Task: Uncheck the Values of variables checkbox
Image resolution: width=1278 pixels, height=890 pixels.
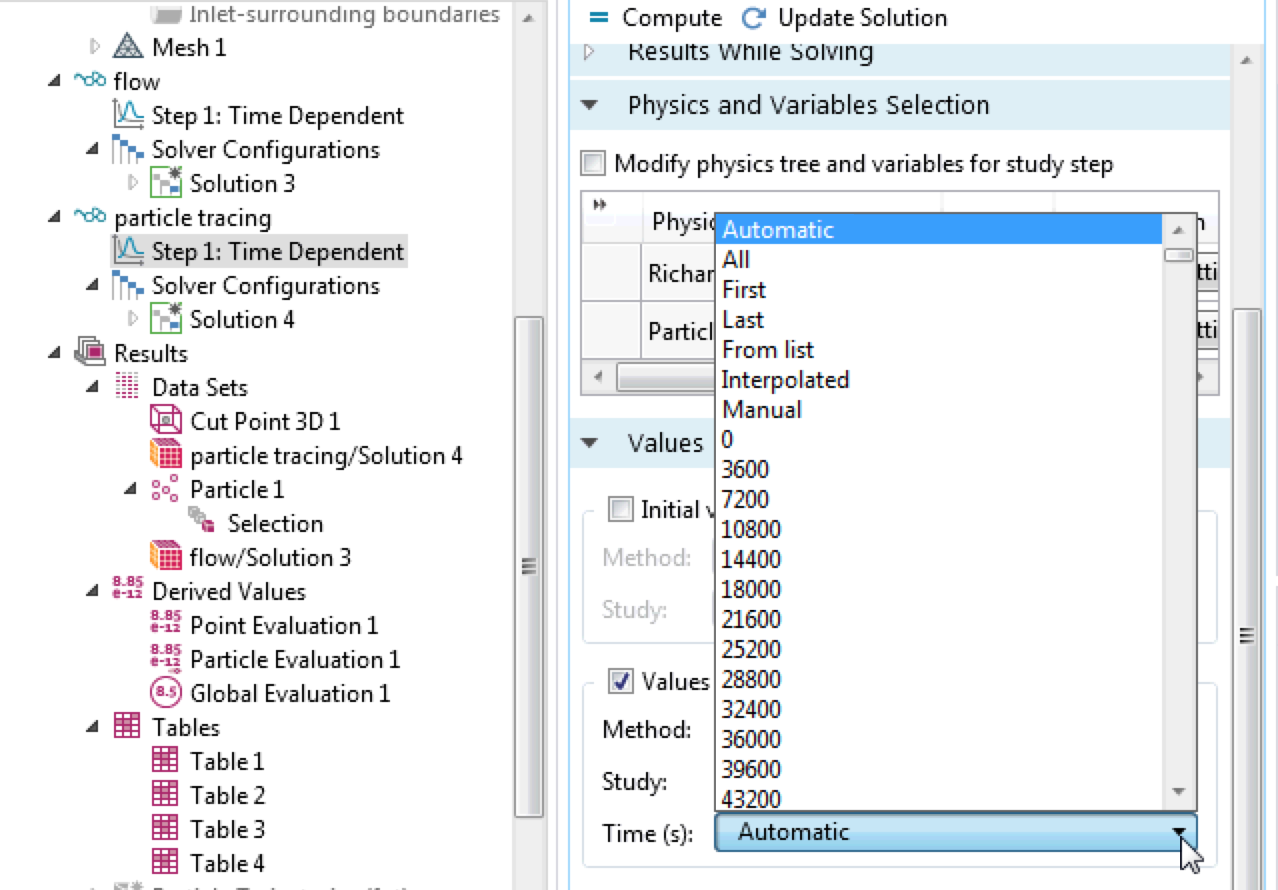Action: click(621, 681)
